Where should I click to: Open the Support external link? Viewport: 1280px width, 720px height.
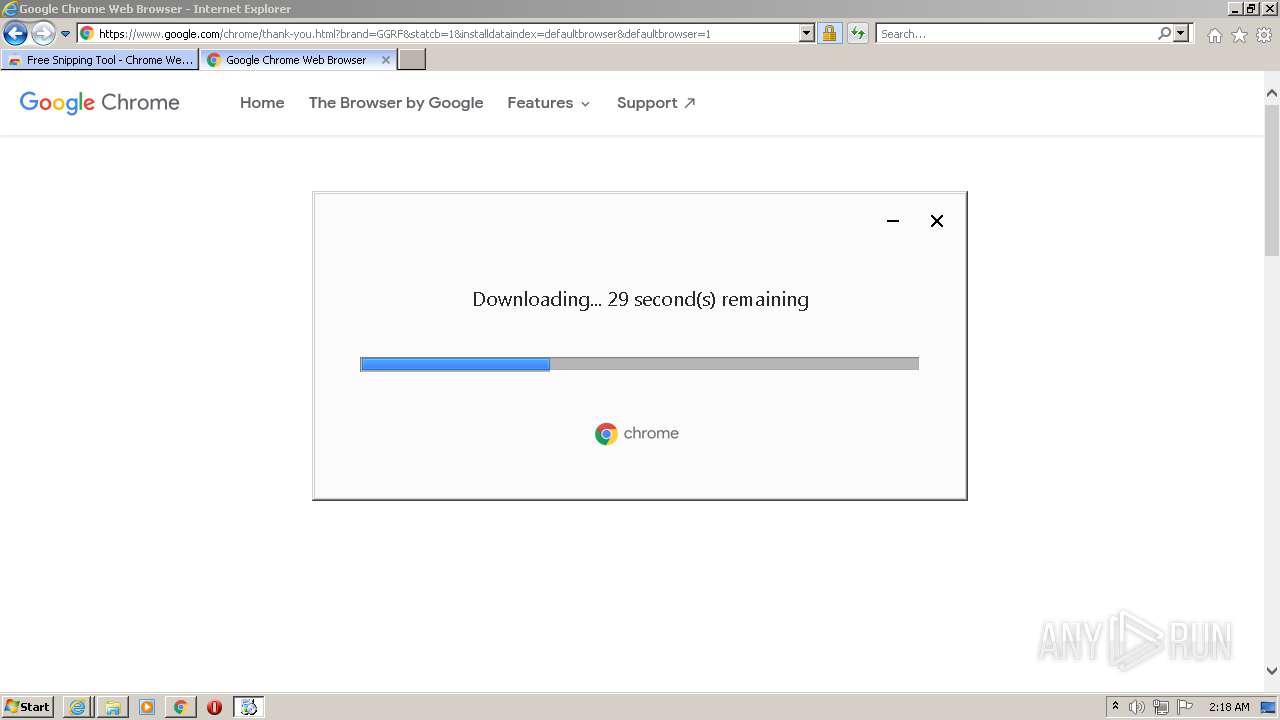656,103
